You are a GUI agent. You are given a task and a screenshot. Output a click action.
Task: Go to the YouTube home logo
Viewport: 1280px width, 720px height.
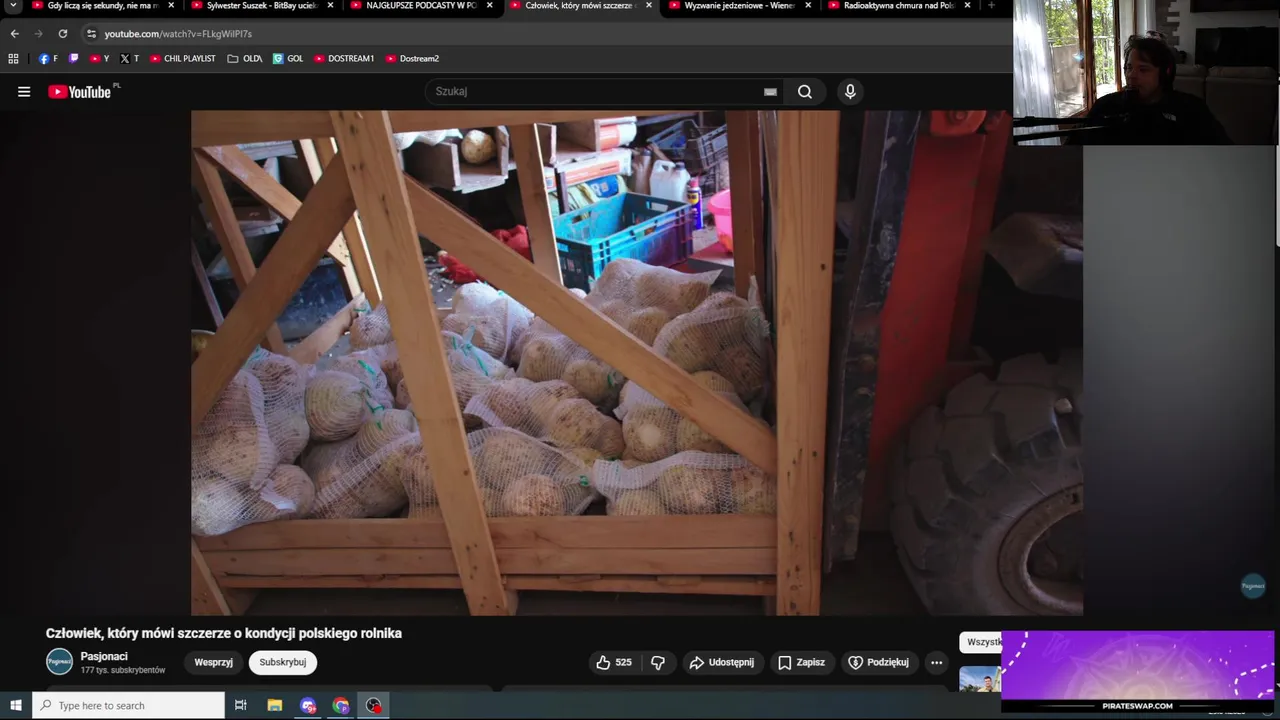80,92
